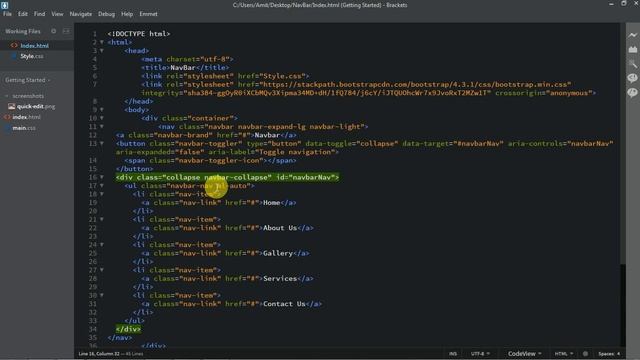
Task: Open the Edit menu
Action: click(23, 14)
